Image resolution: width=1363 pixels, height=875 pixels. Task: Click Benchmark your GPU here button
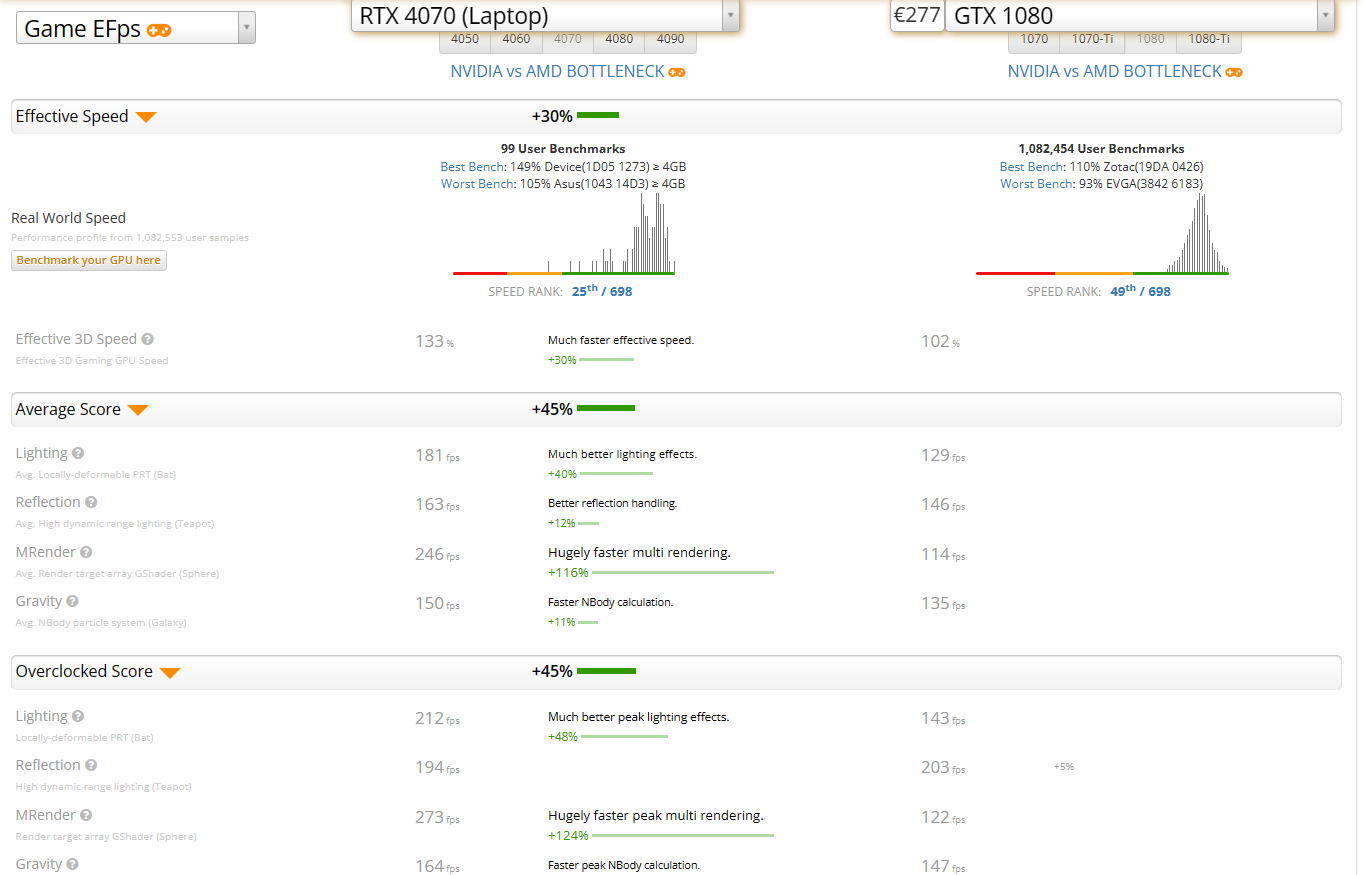coord(89,260)
